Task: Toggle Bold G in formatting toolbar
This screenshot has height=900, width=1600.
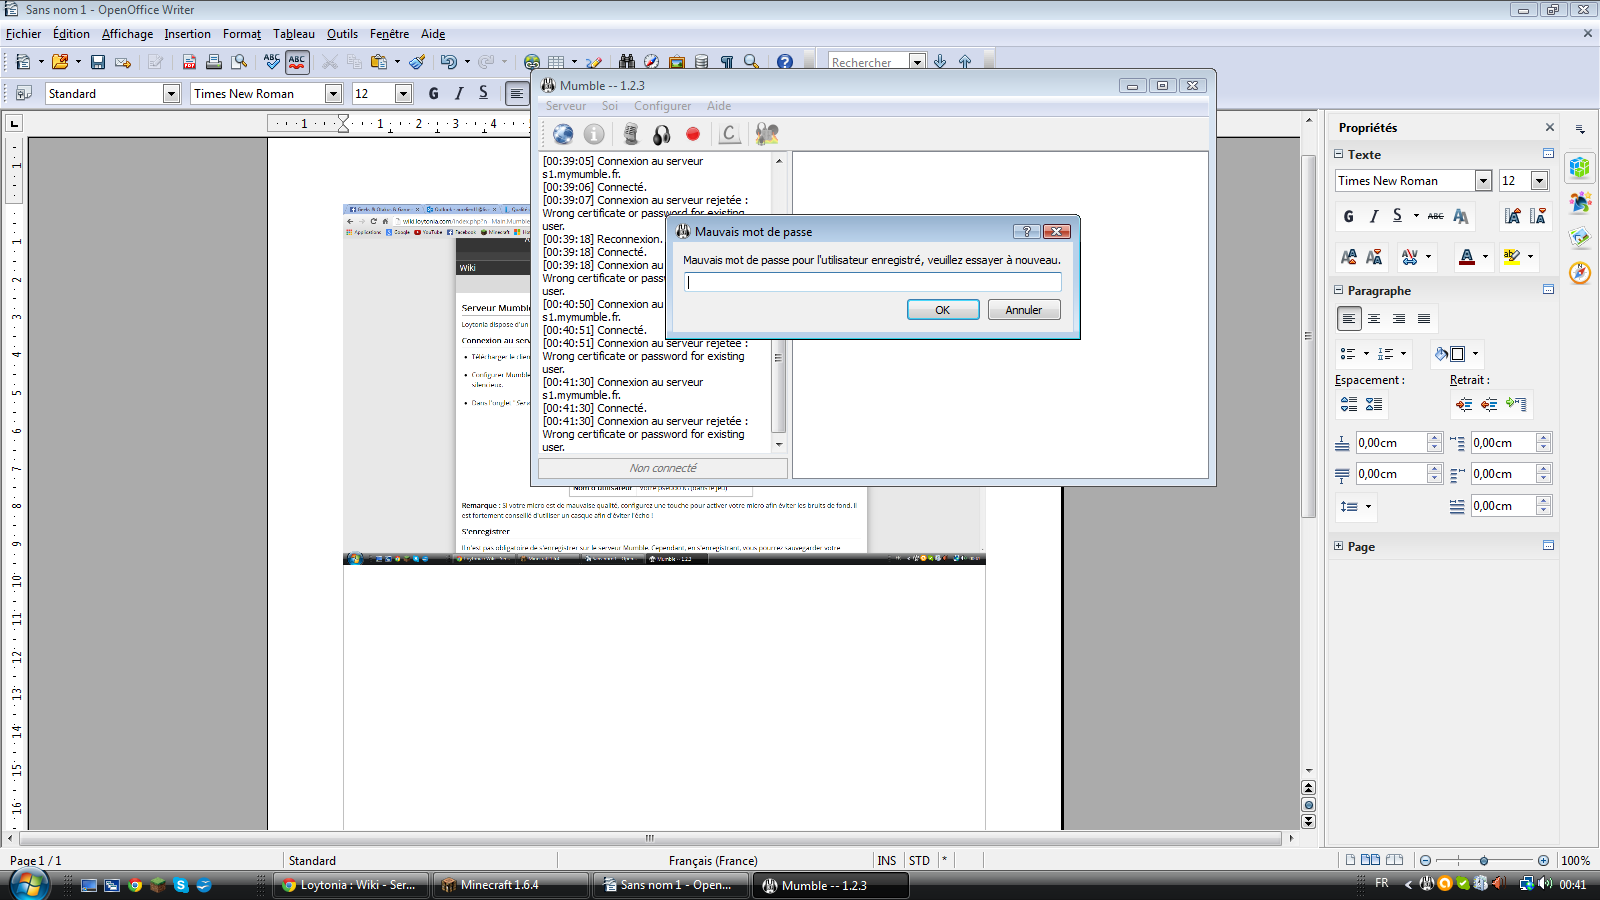Action: (x=433, y=93)
